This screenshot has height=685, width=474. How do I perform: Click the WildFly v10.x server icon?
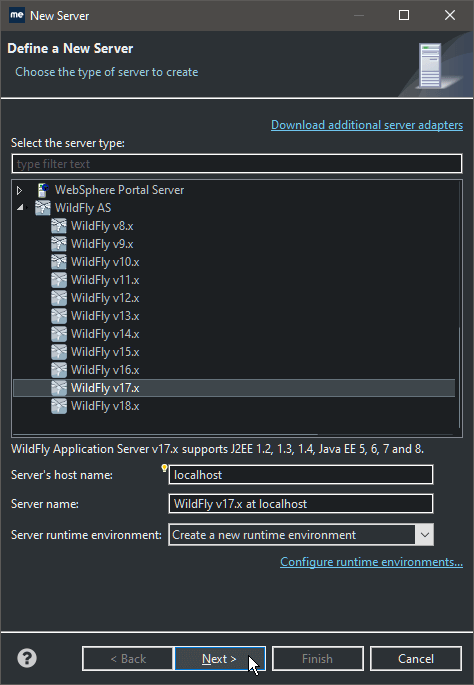59,262
